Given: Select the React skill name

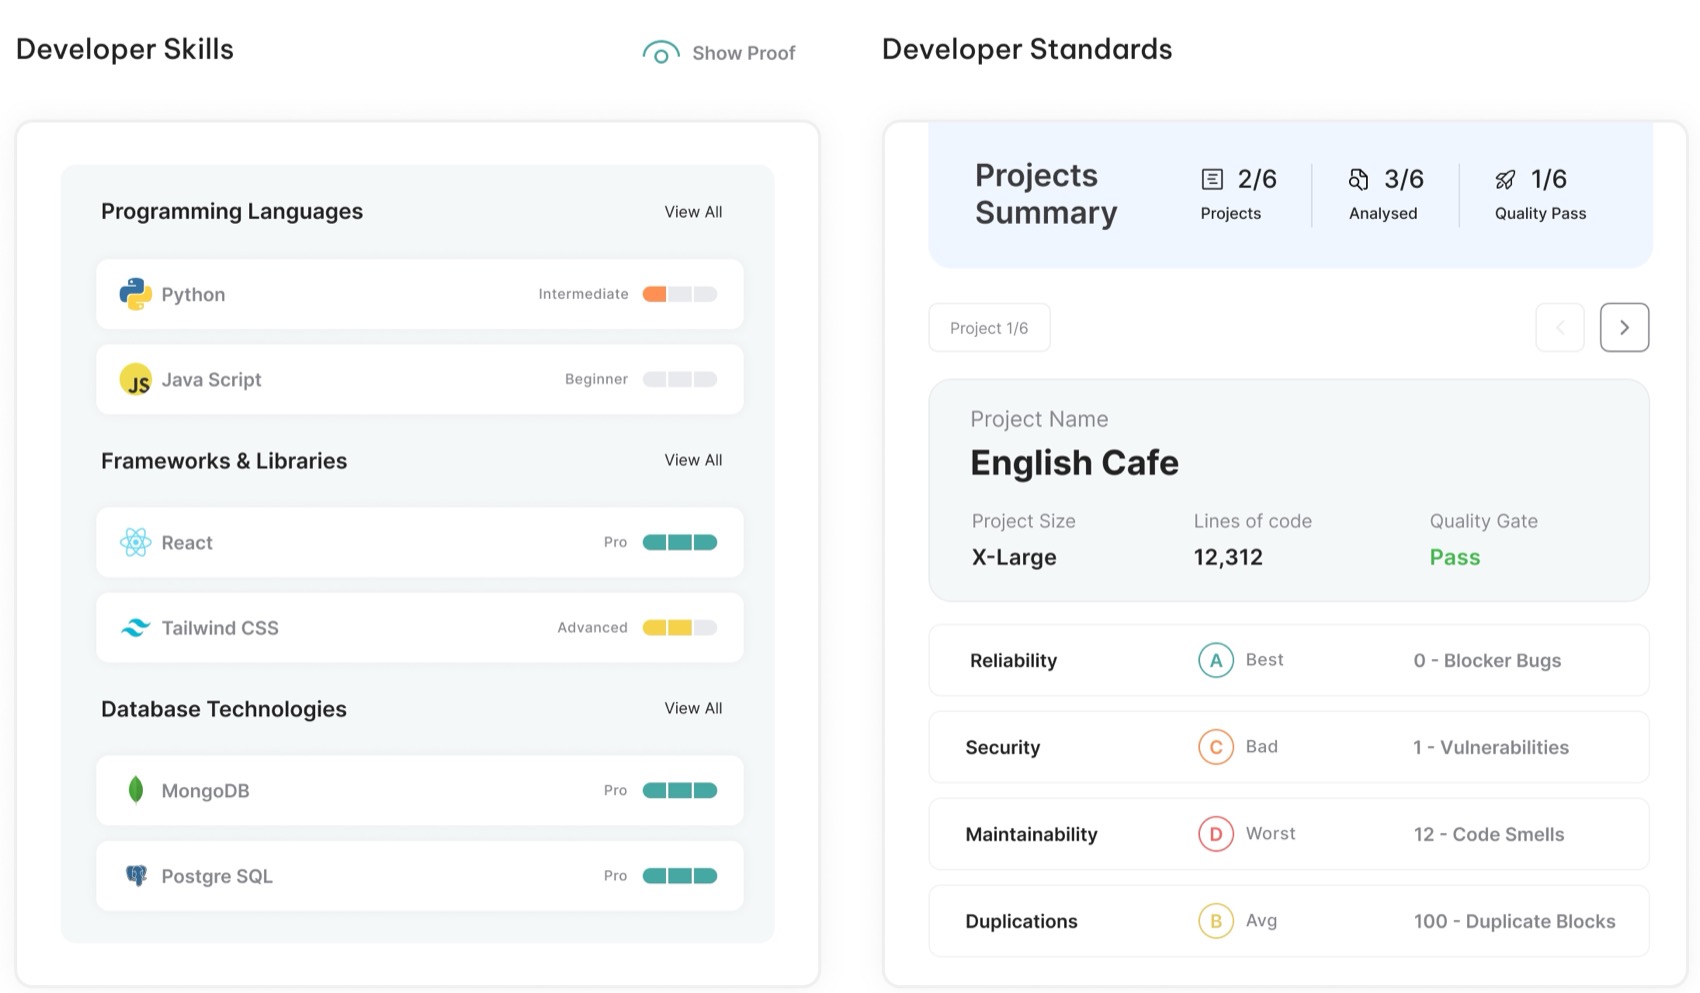Looking at the screenshot, I should 187,543.
